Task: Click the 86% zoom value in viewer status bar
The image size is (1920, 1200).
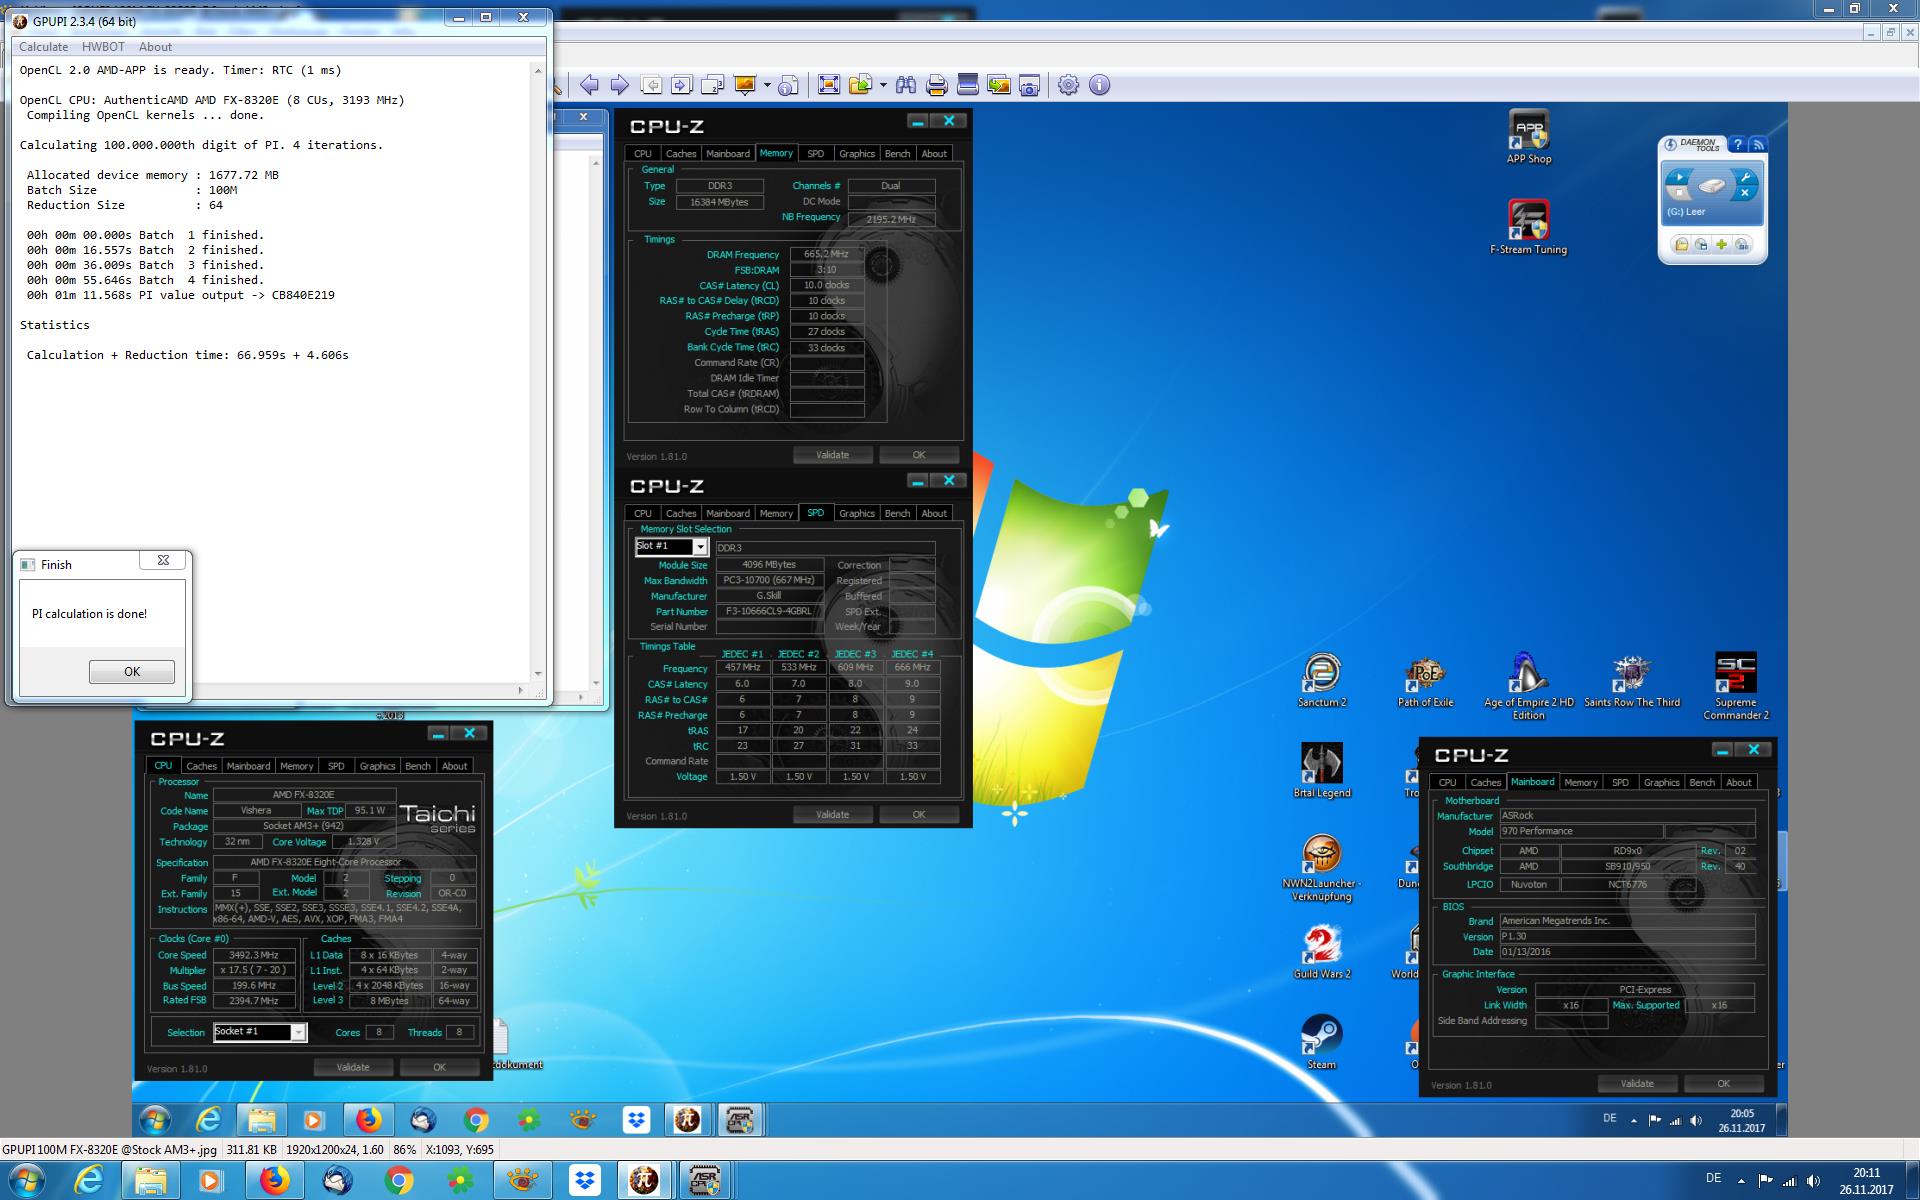Action: point(405,1150)
